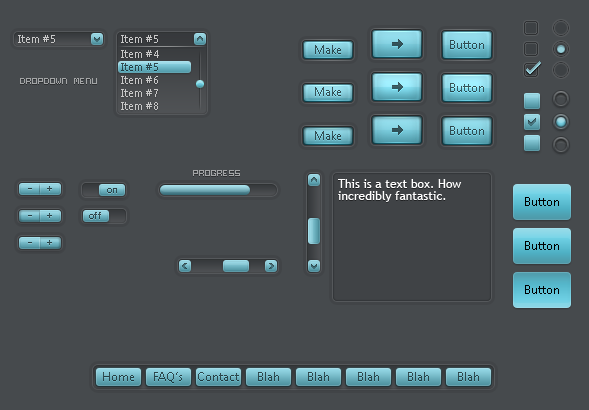
Task: Tick the dark checkbox directly above the checked one
Action: click(531, 49)
